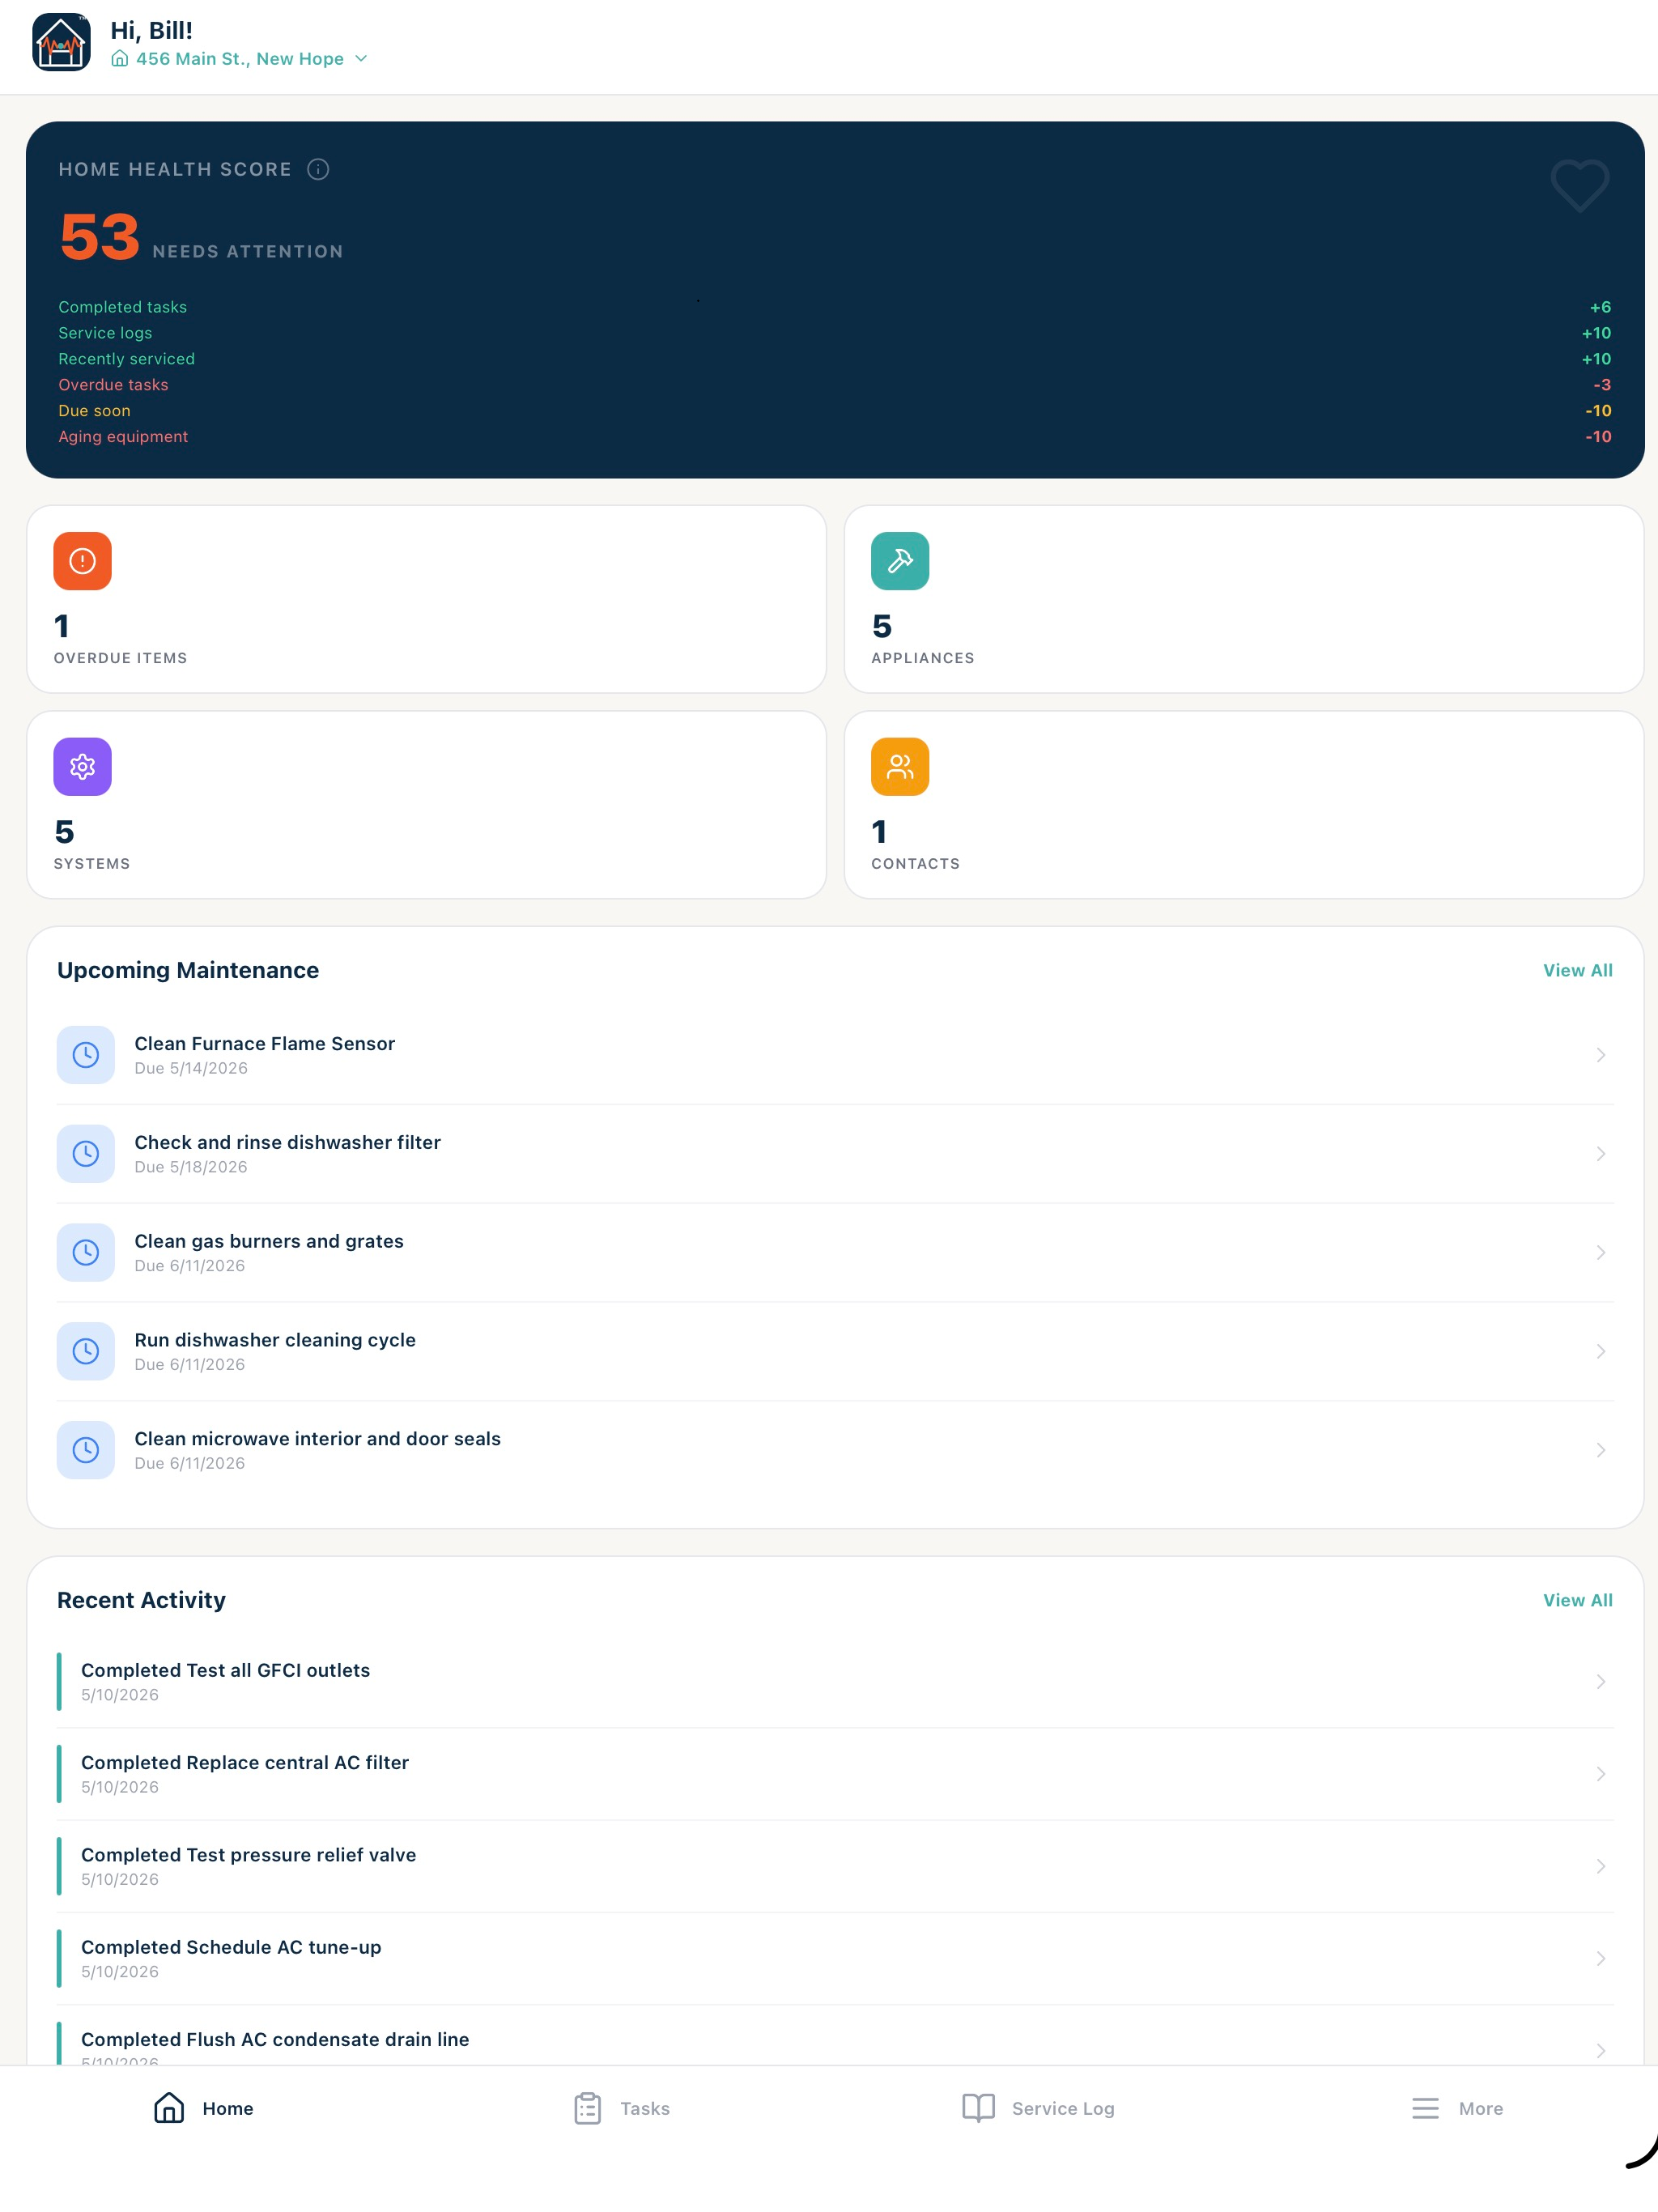This screenshot has width=1658, height=2212.
Task: Click the 53 health score number
Action: pos(99,237)
